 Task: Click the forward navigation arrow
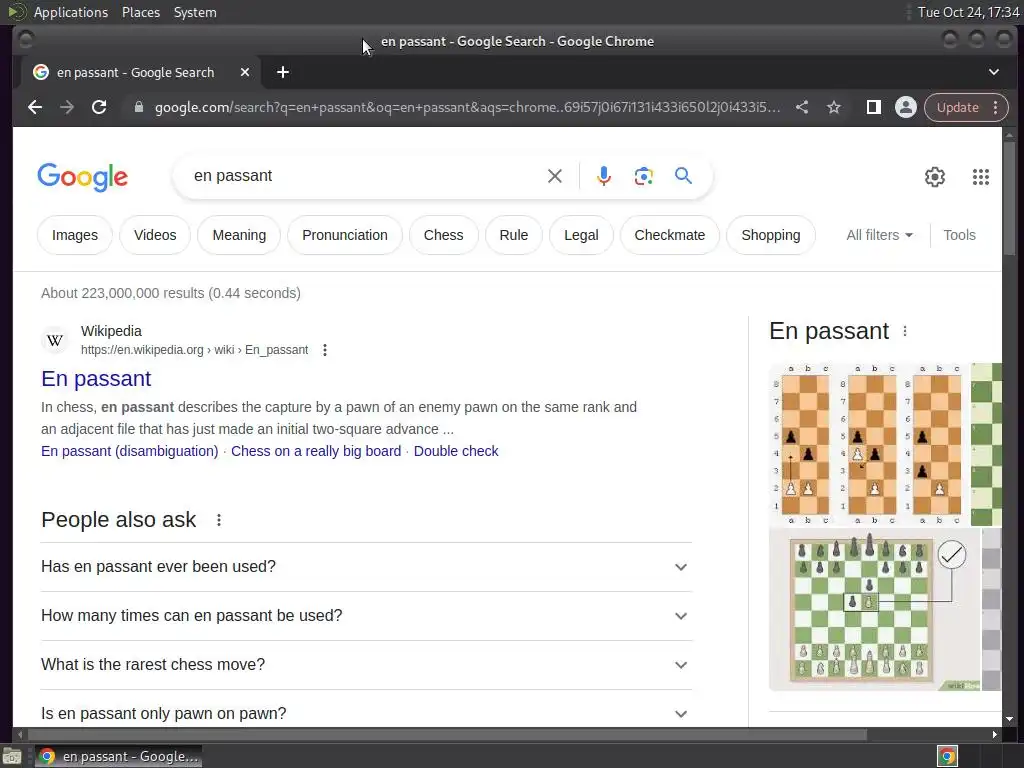click(67, 107)
